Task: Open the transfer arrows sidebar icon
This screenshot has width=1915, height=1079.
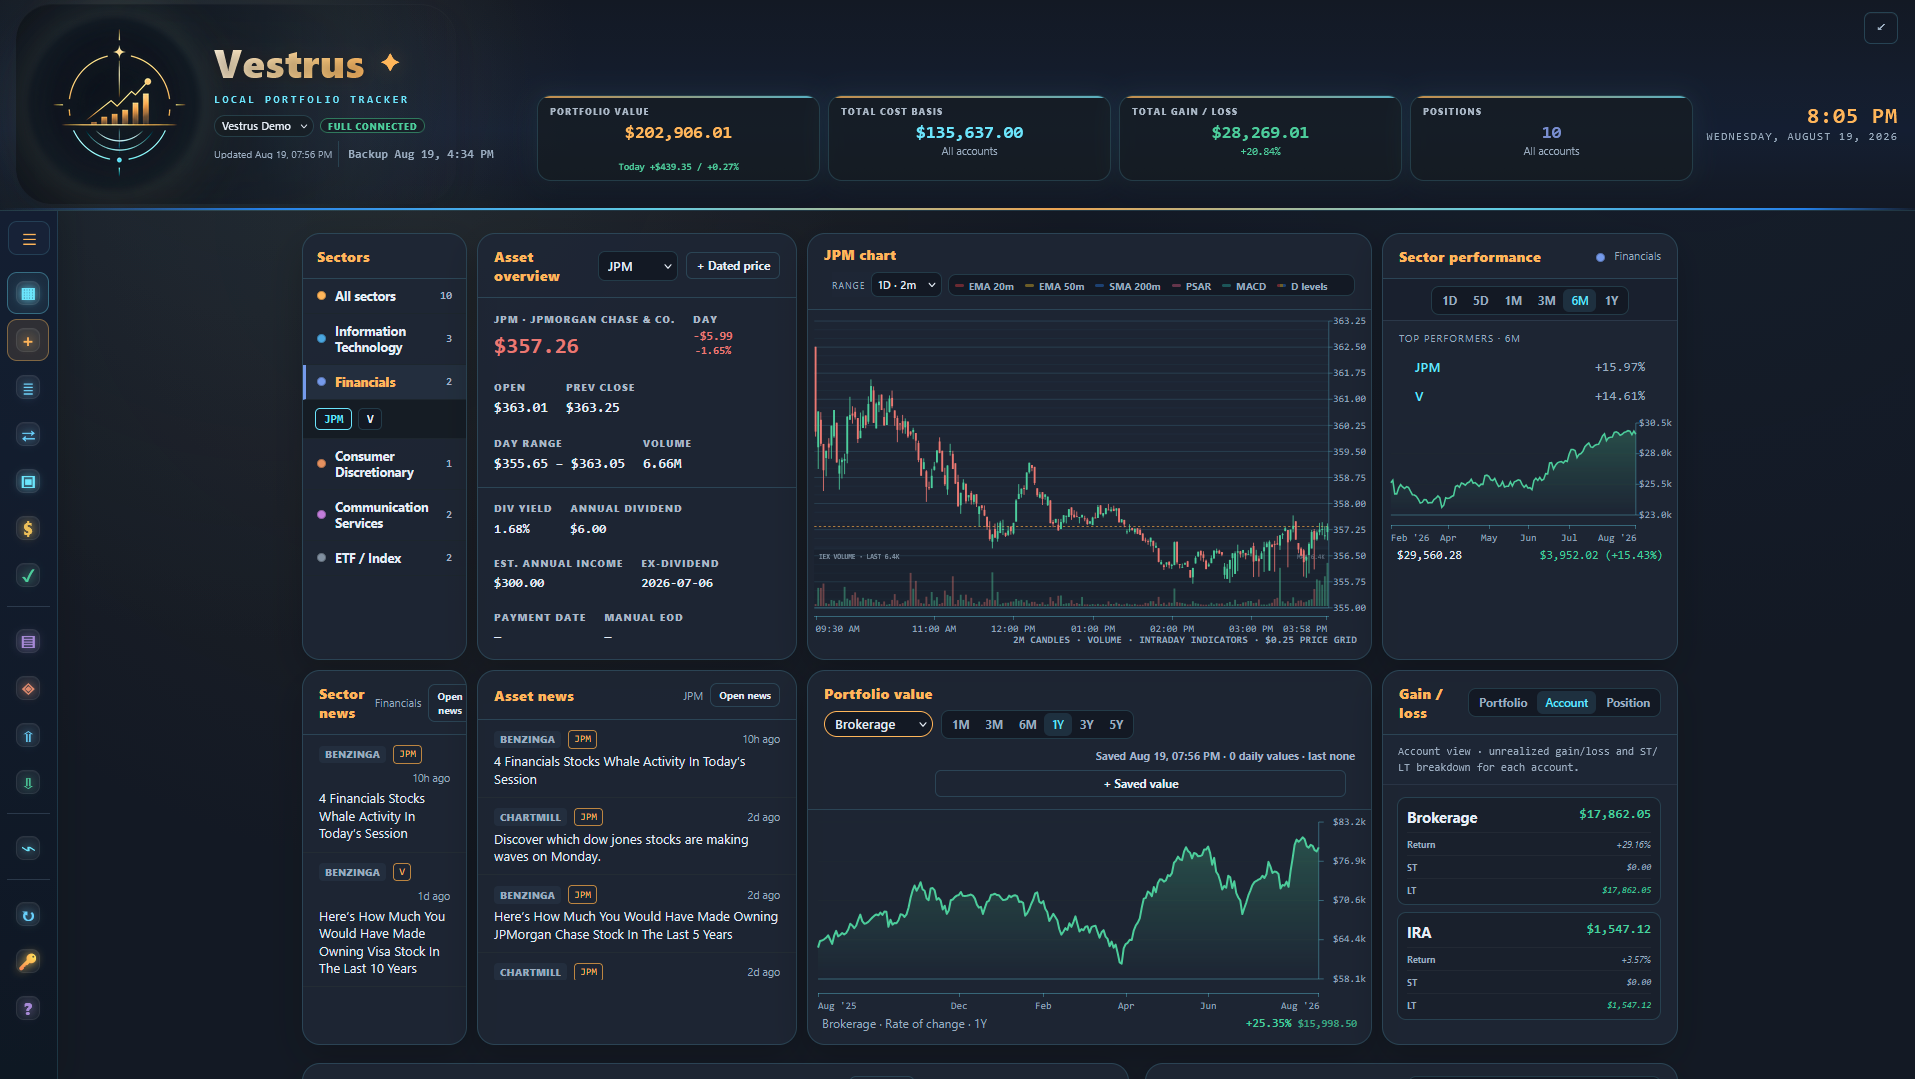Action: coord(28,435)
